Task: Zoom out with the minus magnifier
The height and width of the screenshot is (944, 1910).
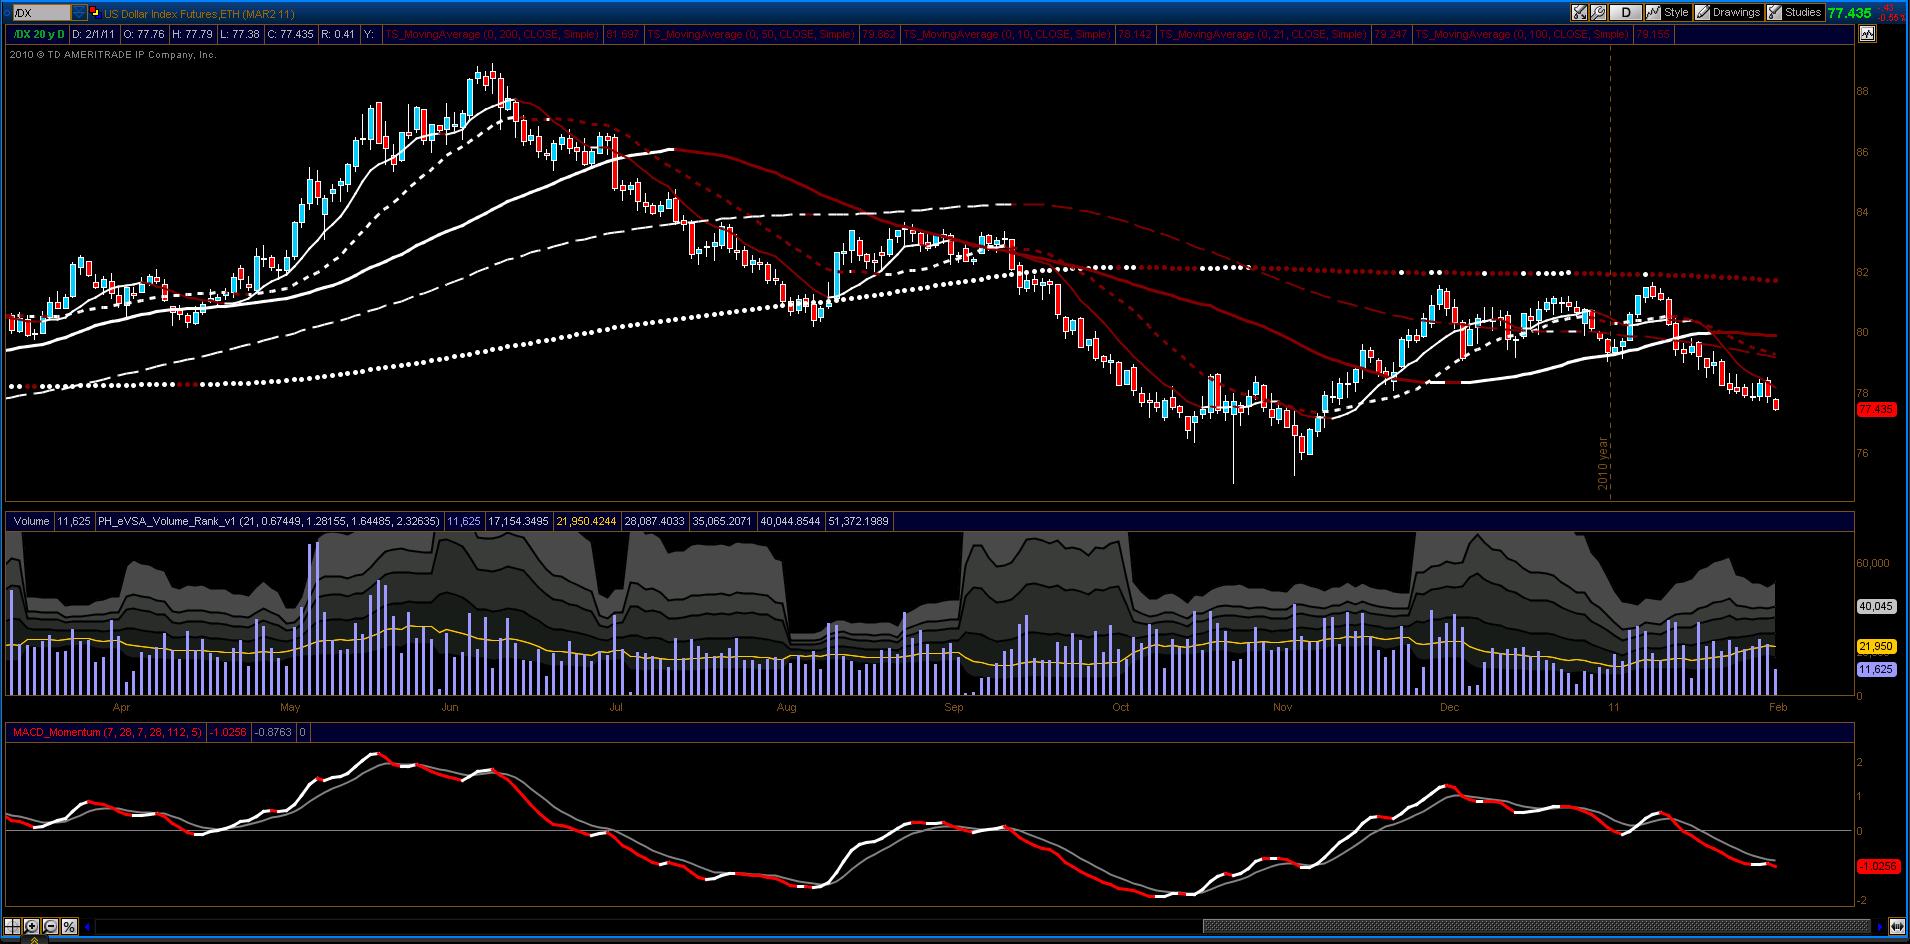Action: click(50, 926)
